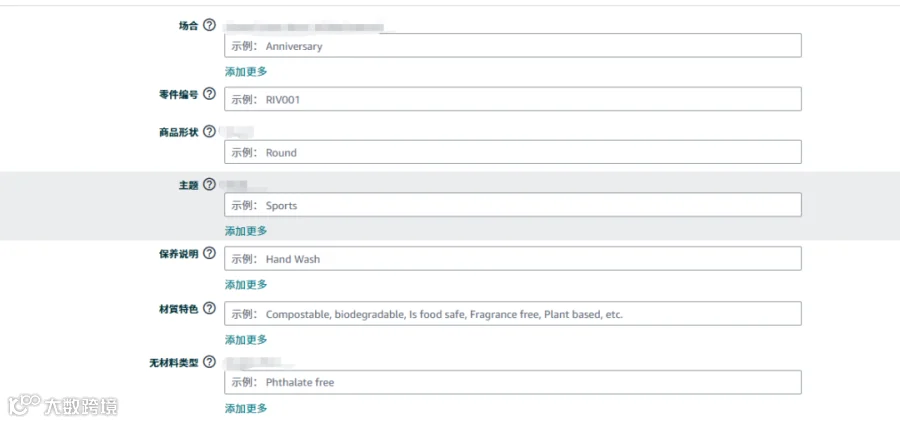The image size is (900, 423).
Task: Add more entries under 主题
Action: coord(246,231)
